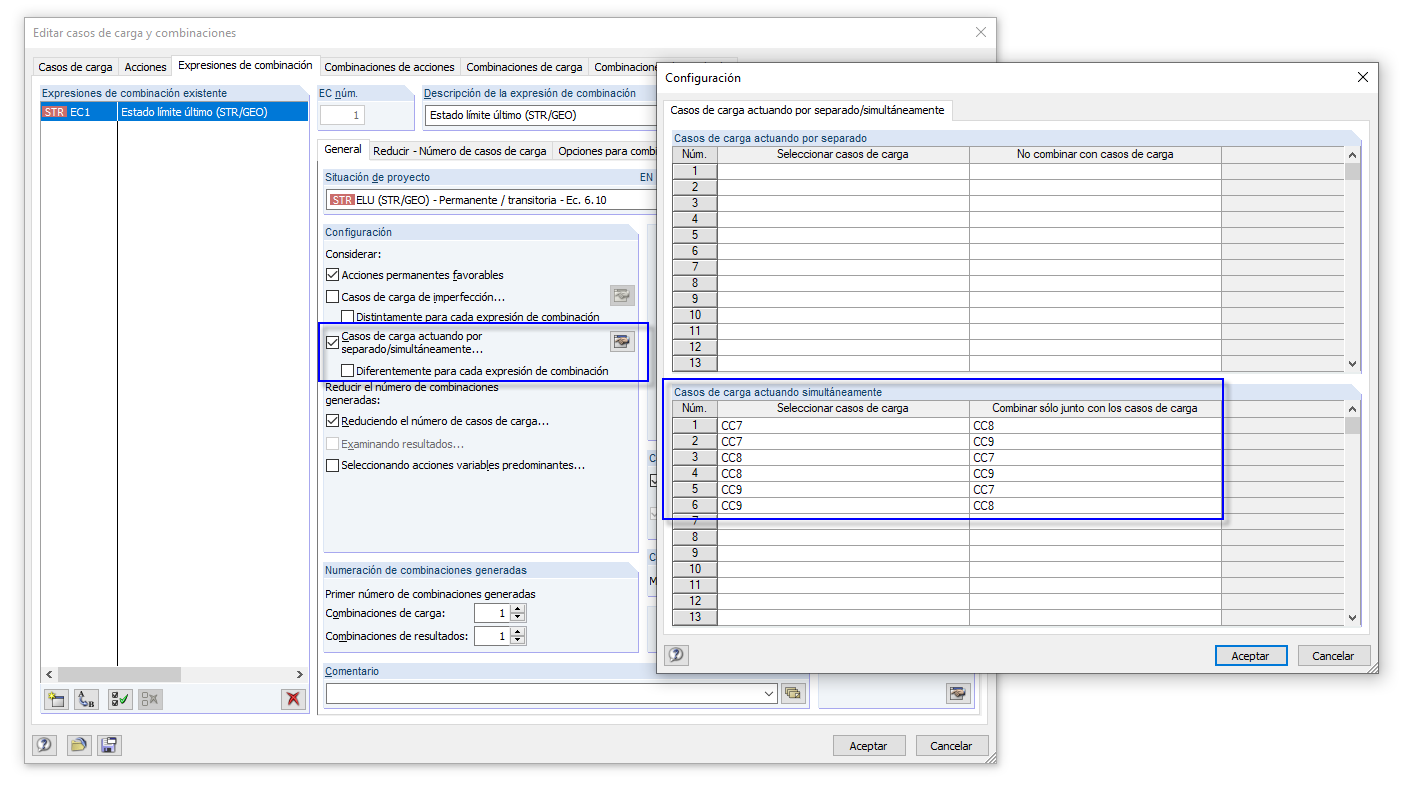
Task: Select the General sub-tab
Action: coord(343,149)
